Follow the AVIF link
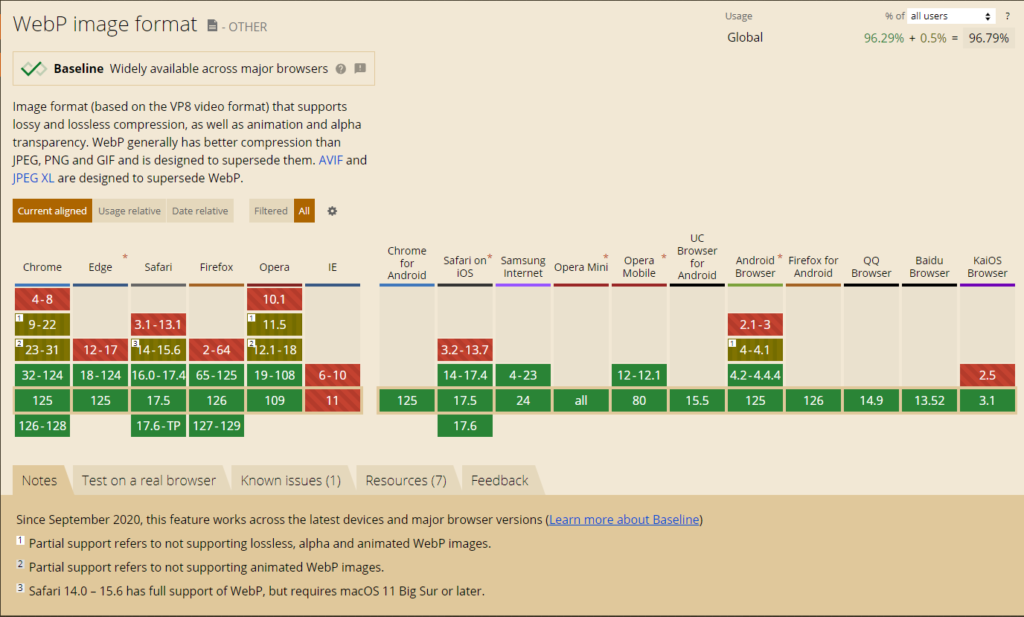The image size is (1024, 617). click(x=330, y=160)
